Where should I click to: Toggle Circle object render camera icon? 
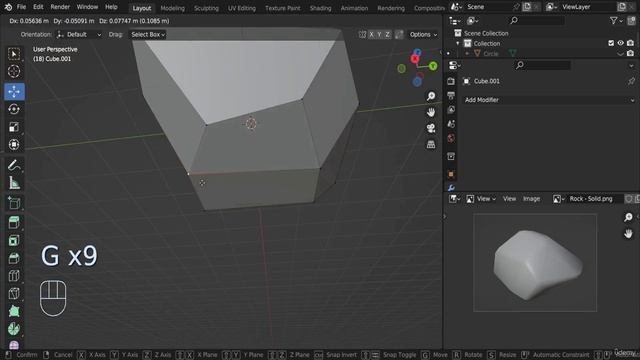[630, 53]
